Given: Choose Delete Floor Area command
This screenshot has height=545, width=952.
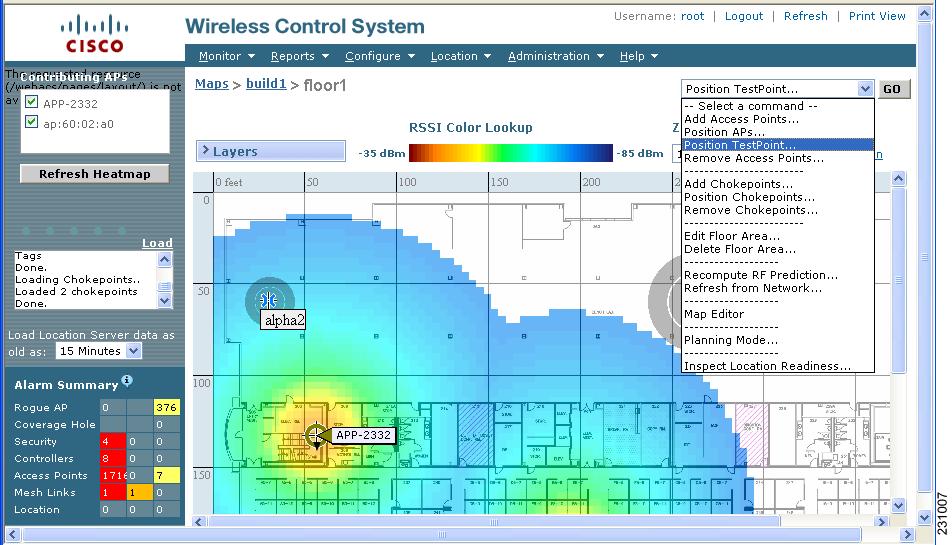Looking at the screenshot, I should click(777, 249).
